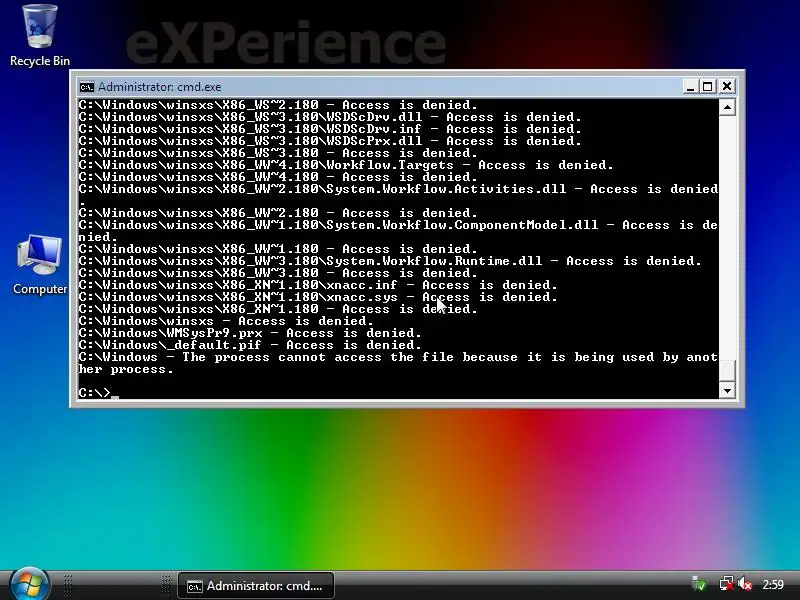Image resolution: width=800 pixels, height=600 pixels.
Task: Click the System.Workflow.ComponentModel.dll output line
Action: click(x=398, y=231)
